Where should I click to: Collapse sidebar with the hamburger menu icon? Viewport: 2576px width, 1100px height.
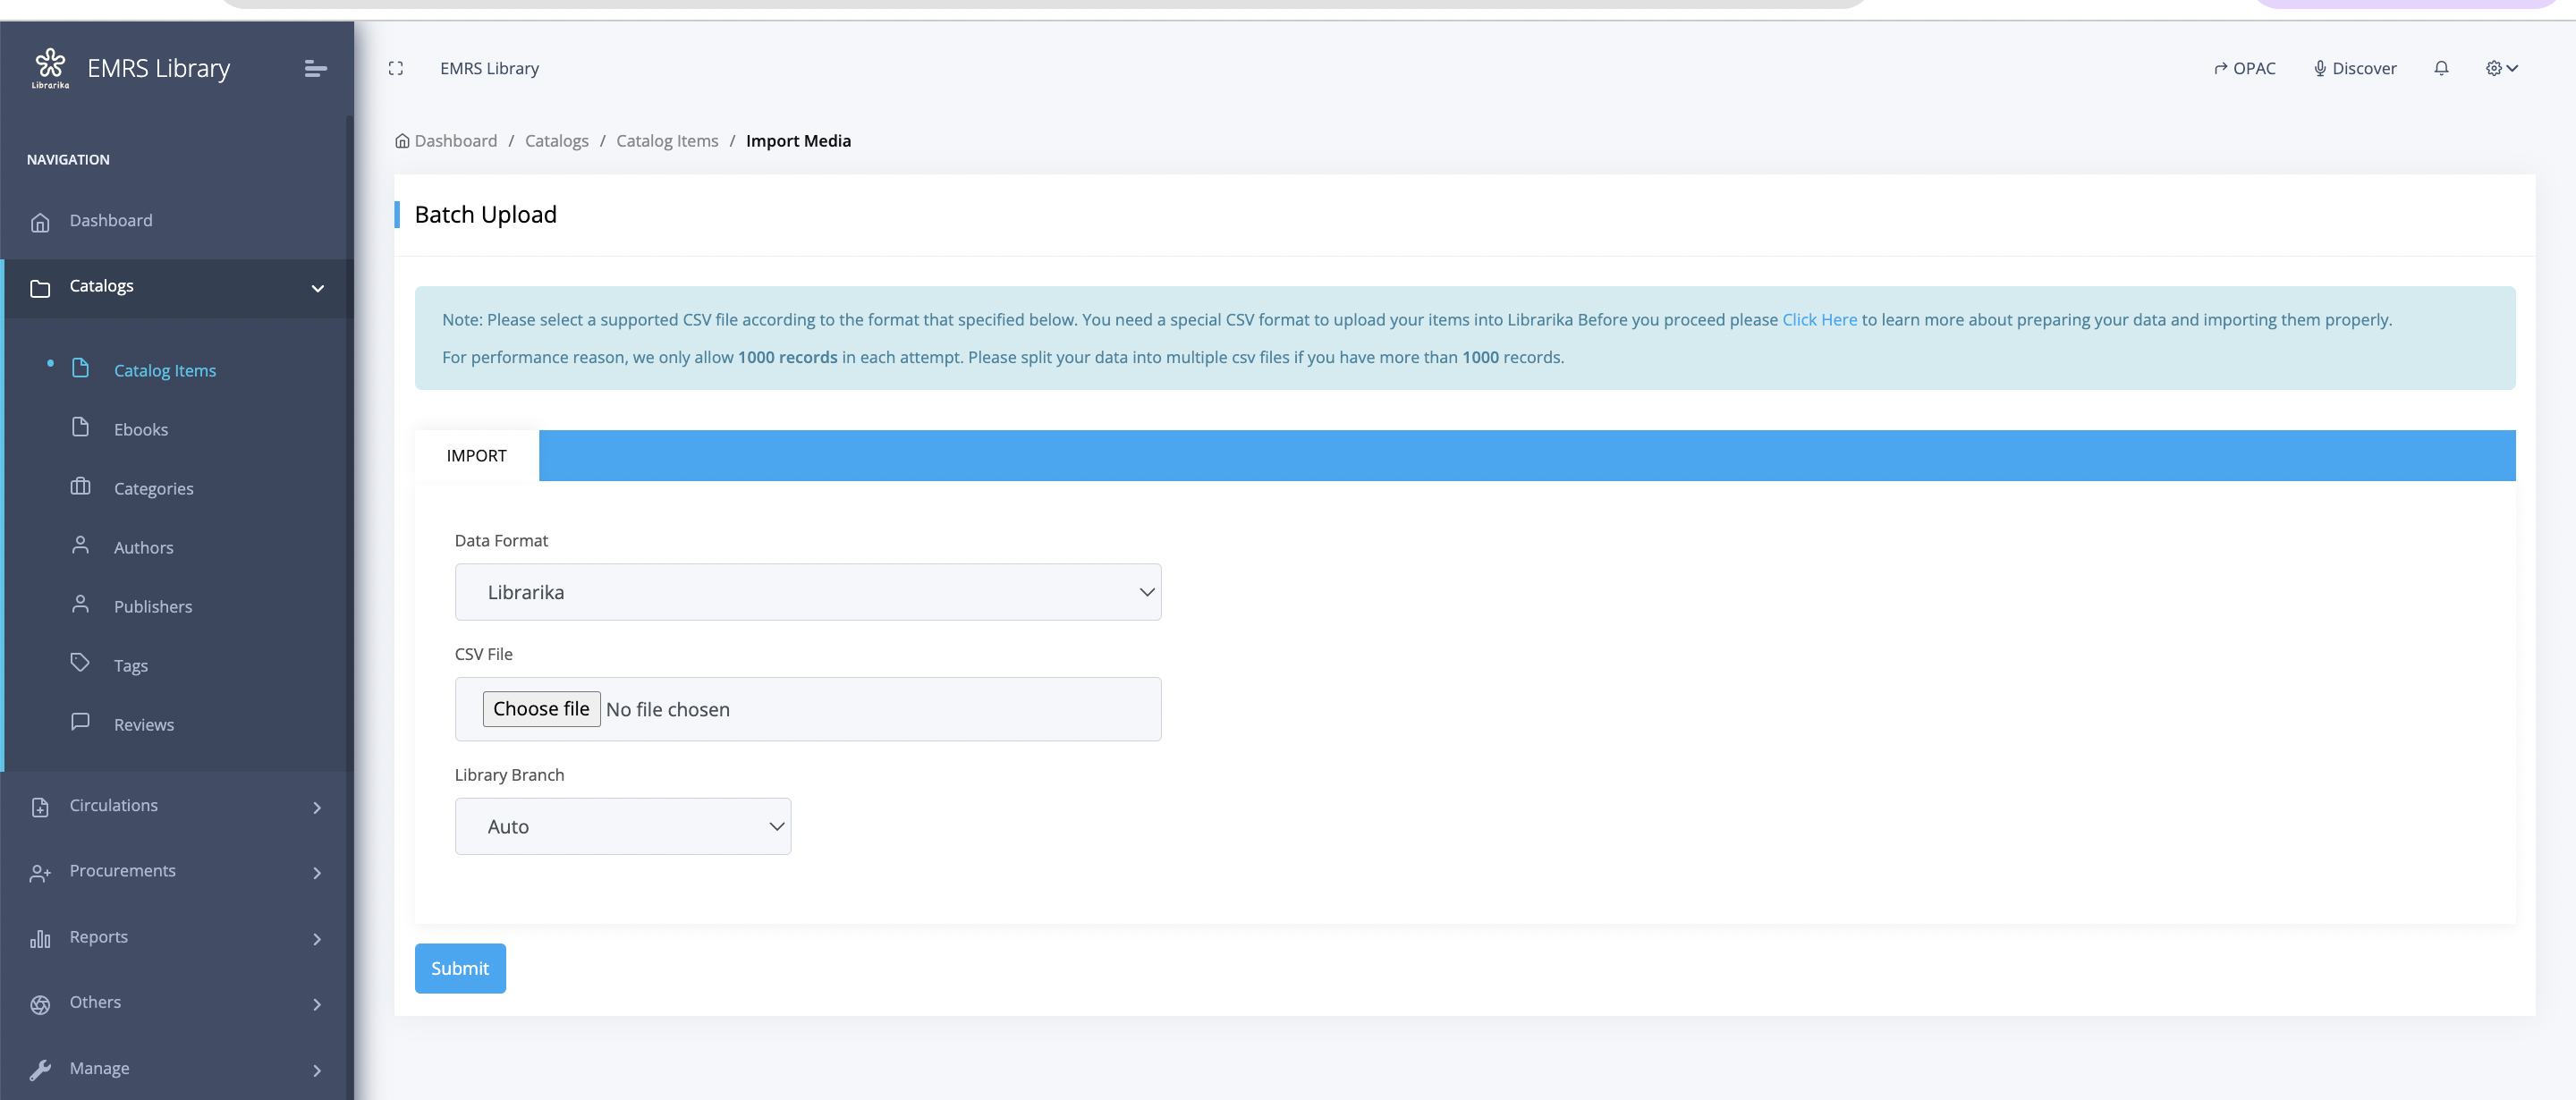[315, 69]
